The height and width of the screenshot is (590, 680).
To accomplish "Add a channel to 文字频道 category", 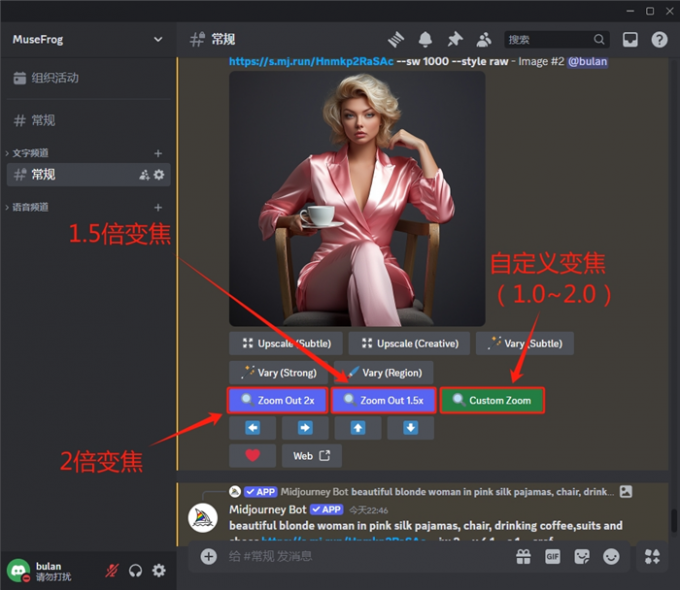I will coord(158,153).
